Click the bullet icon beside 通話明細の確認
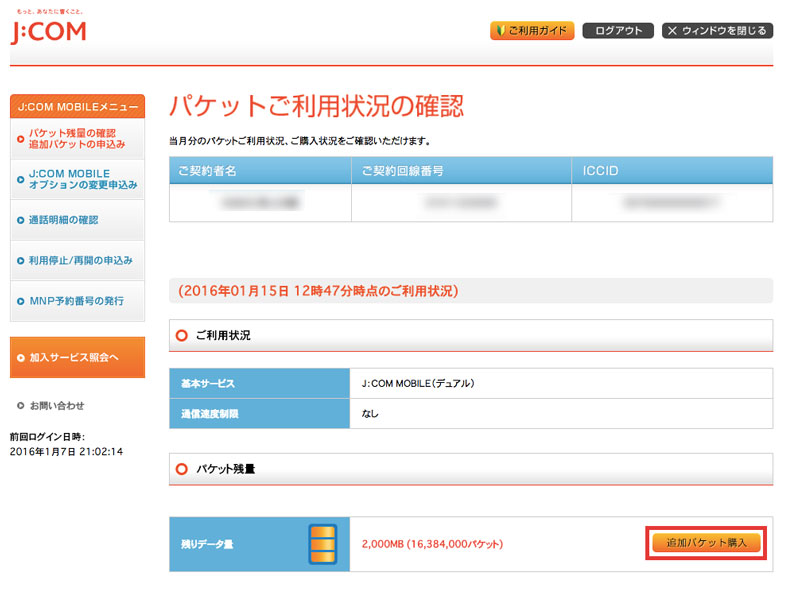 [20, 220]
